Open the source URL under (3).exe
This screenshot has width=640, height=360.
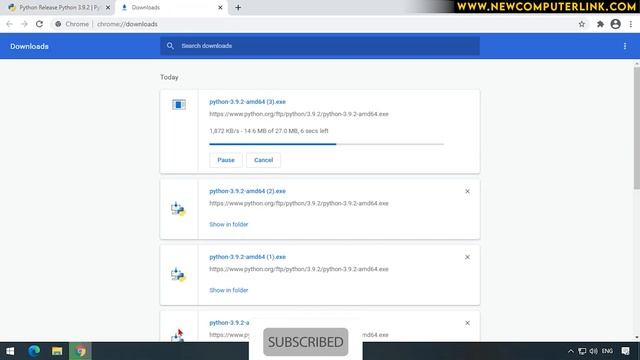(x=299, y=114)
